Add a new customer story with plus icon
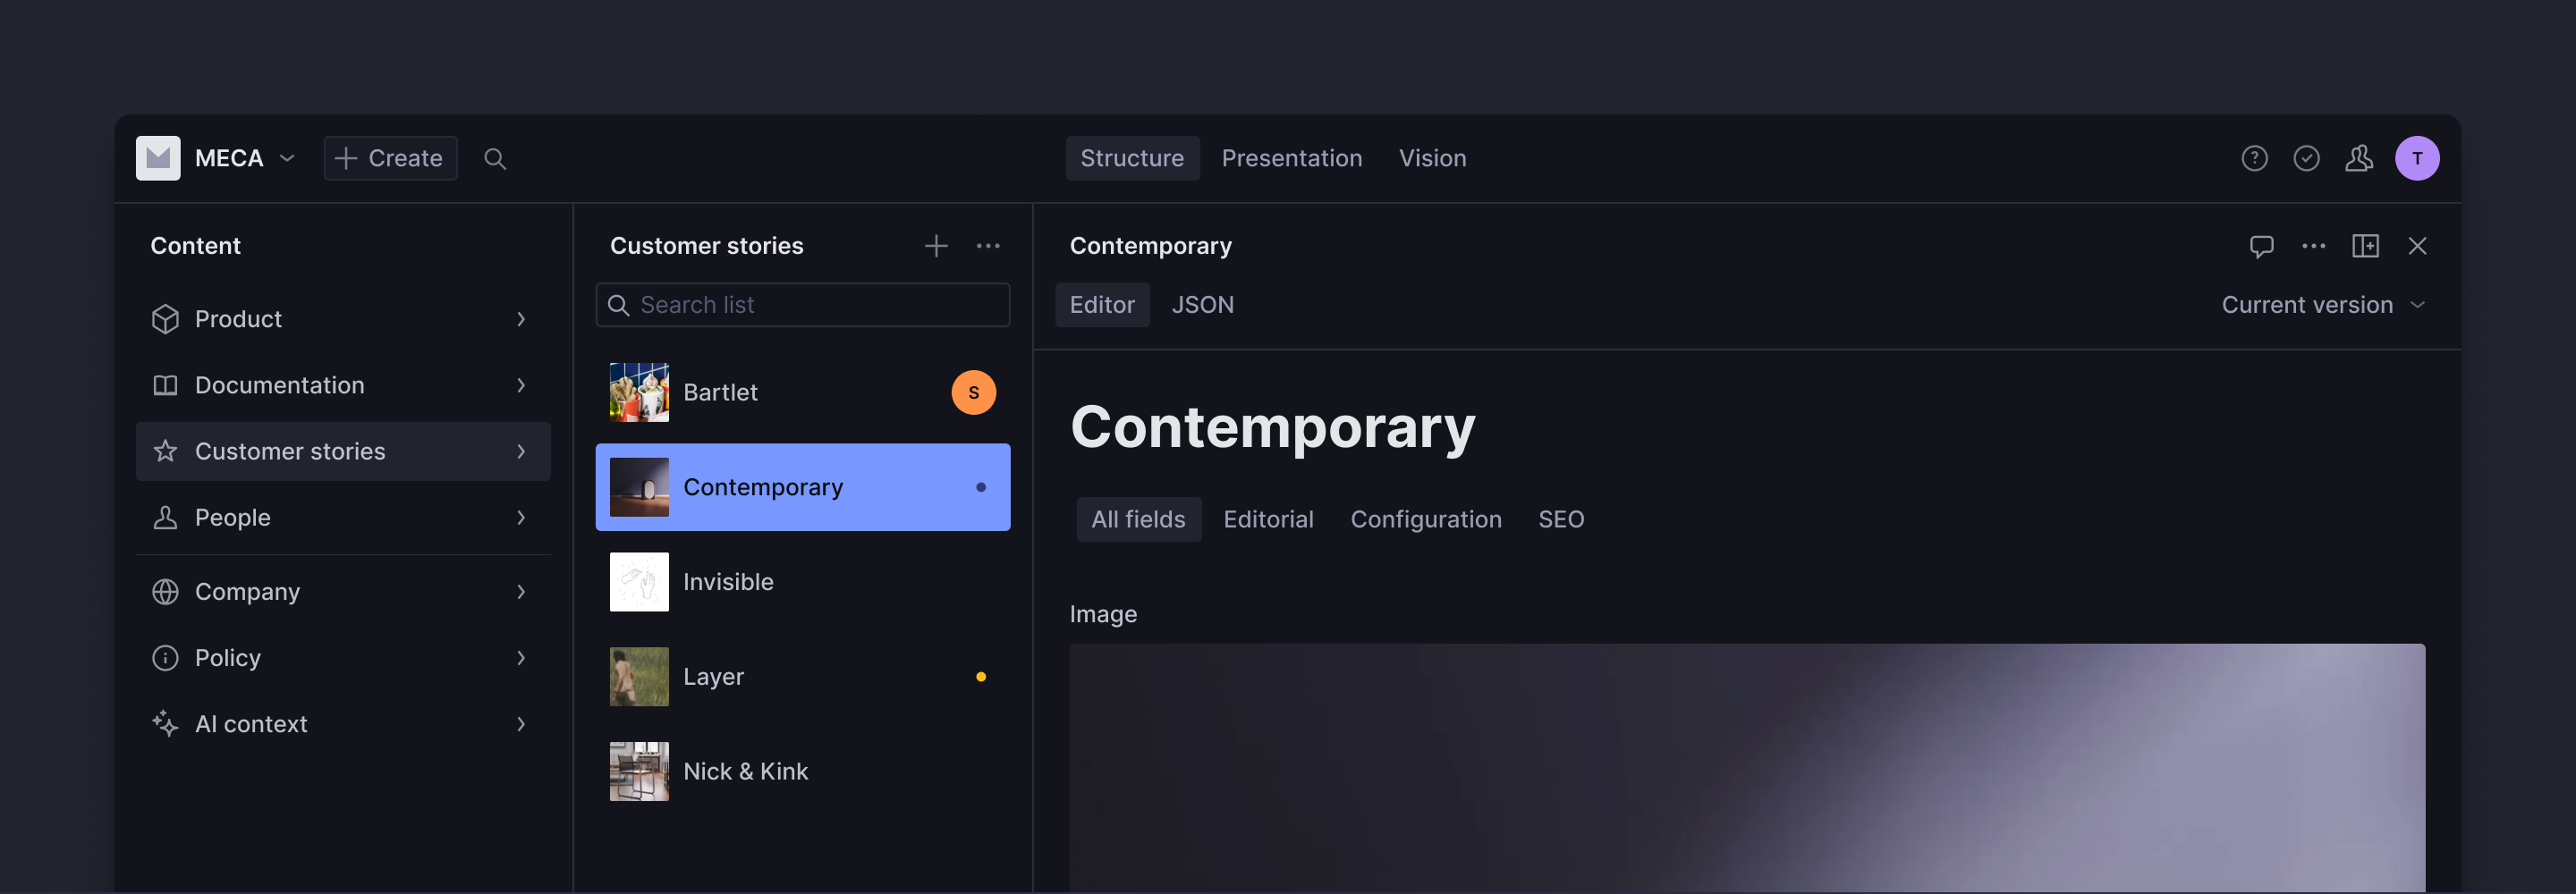Viewport: 2576px width, 894px height. (935, 246)
